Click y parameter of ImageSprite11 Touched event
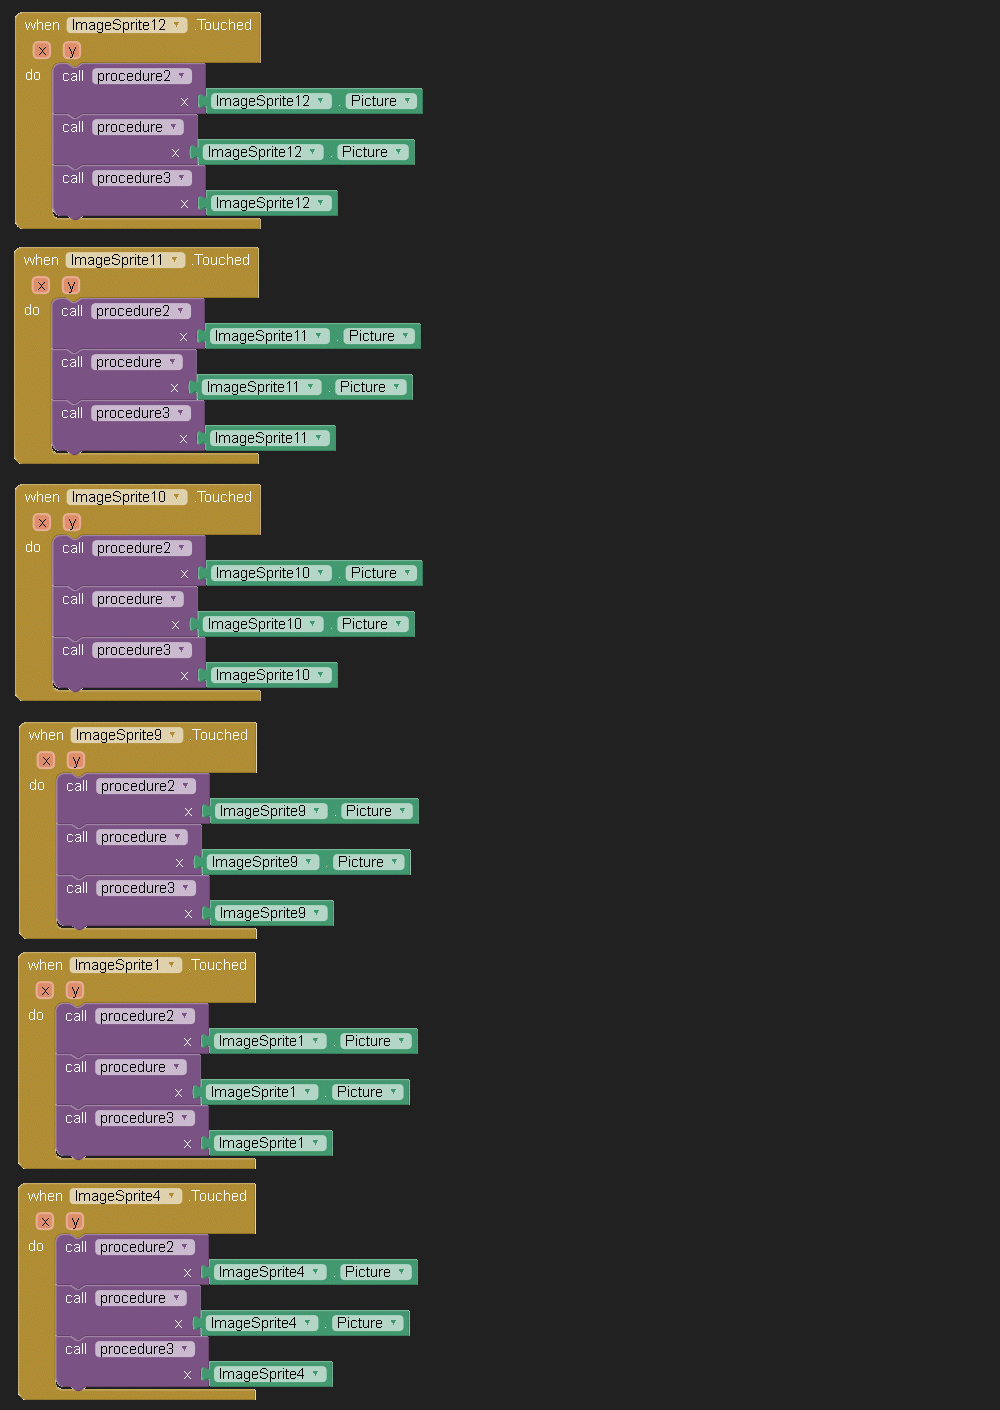Screen dimensions: 1000x1410 pos(71,285)
